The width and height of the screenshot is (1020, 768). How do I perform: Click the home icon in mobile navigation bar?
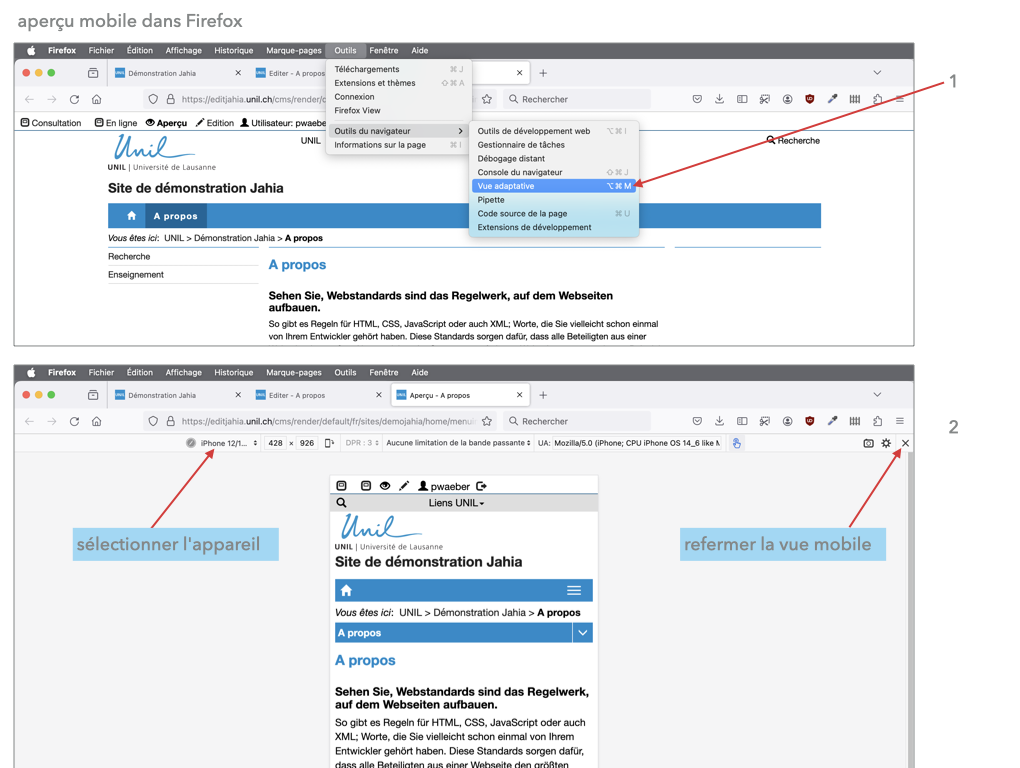point(346,591)
